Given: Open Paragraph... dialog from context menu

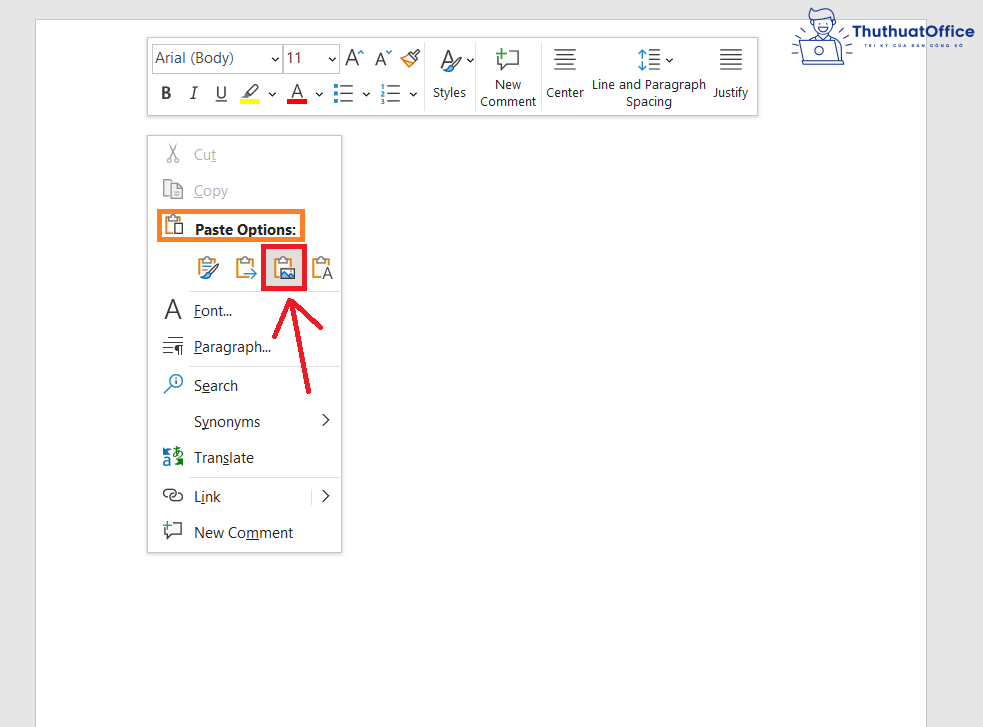Looking at the screenshot, I should 244,347.
